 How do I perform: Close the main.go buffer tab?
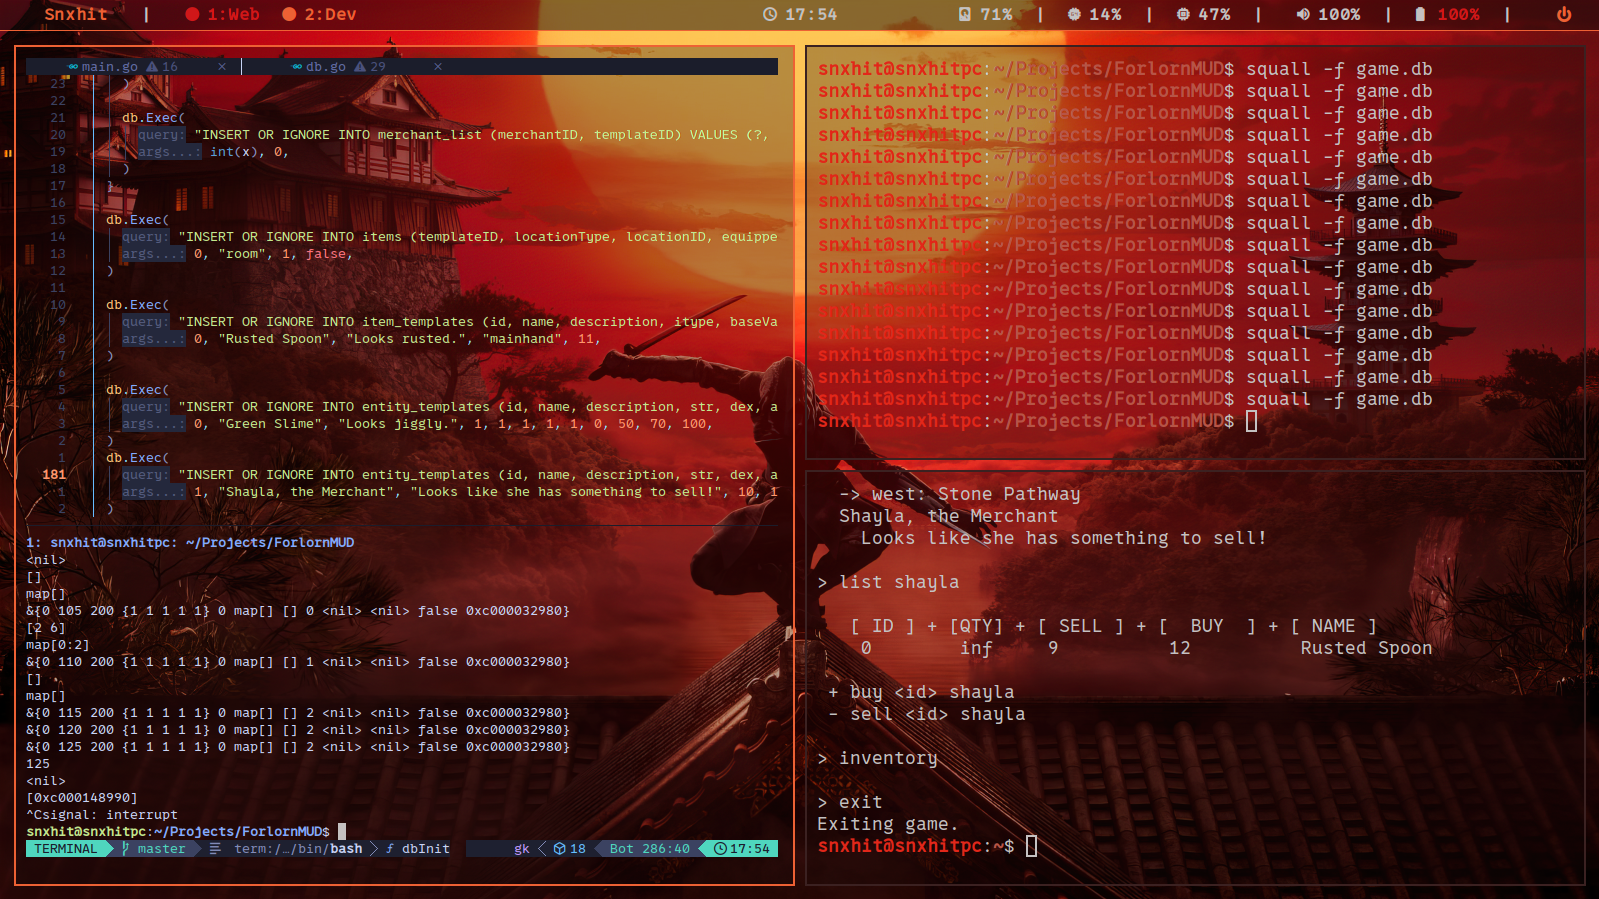222,67
